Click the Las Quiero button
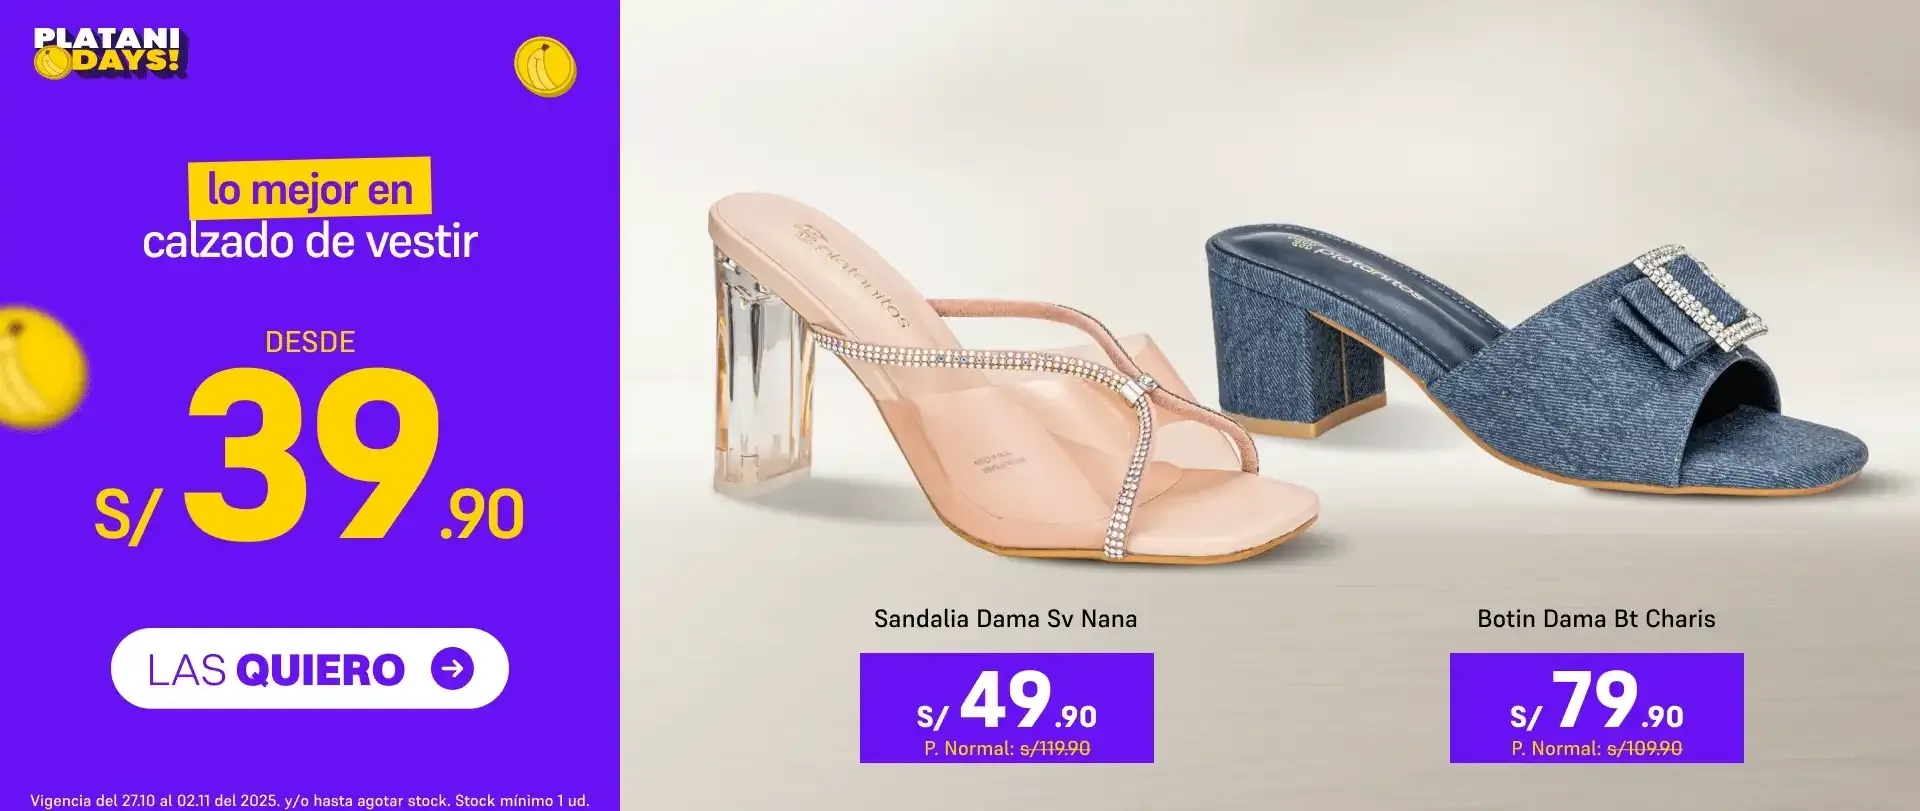Screen dimensions: 1920x811 tap(310, 669)
